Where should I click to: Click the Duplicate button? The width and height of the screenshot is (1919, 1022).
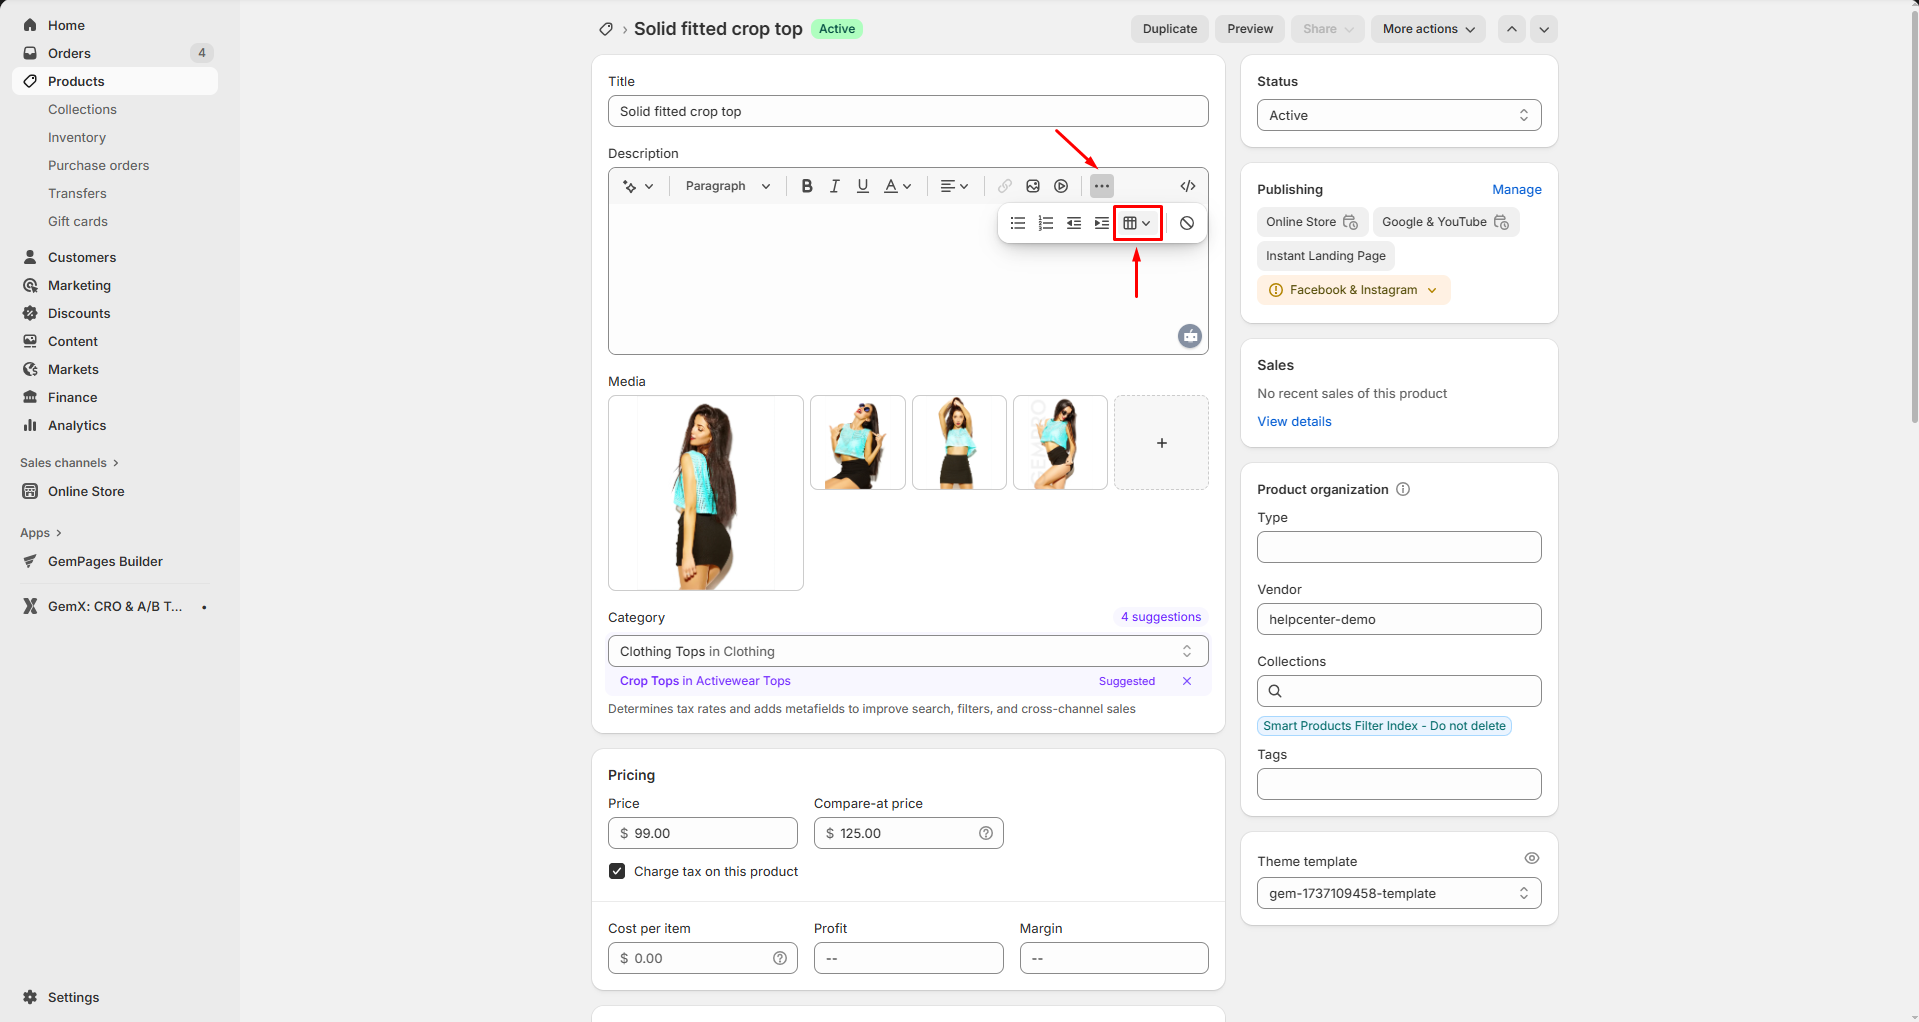click(1169, 29)
